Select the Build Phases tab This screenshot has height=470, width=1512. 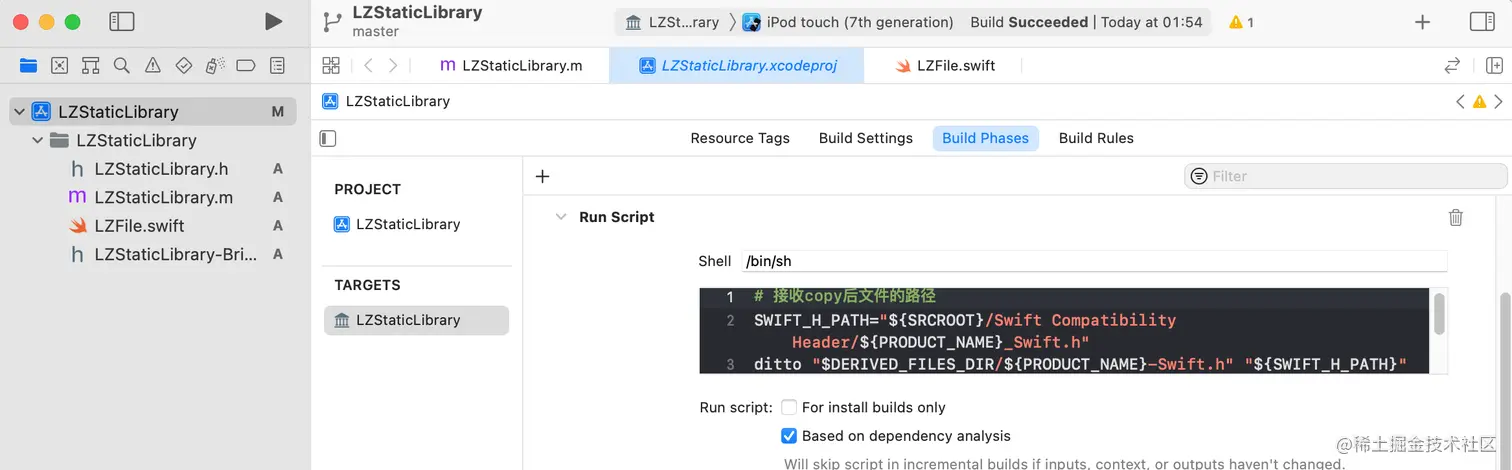click(x=986, y=138)
